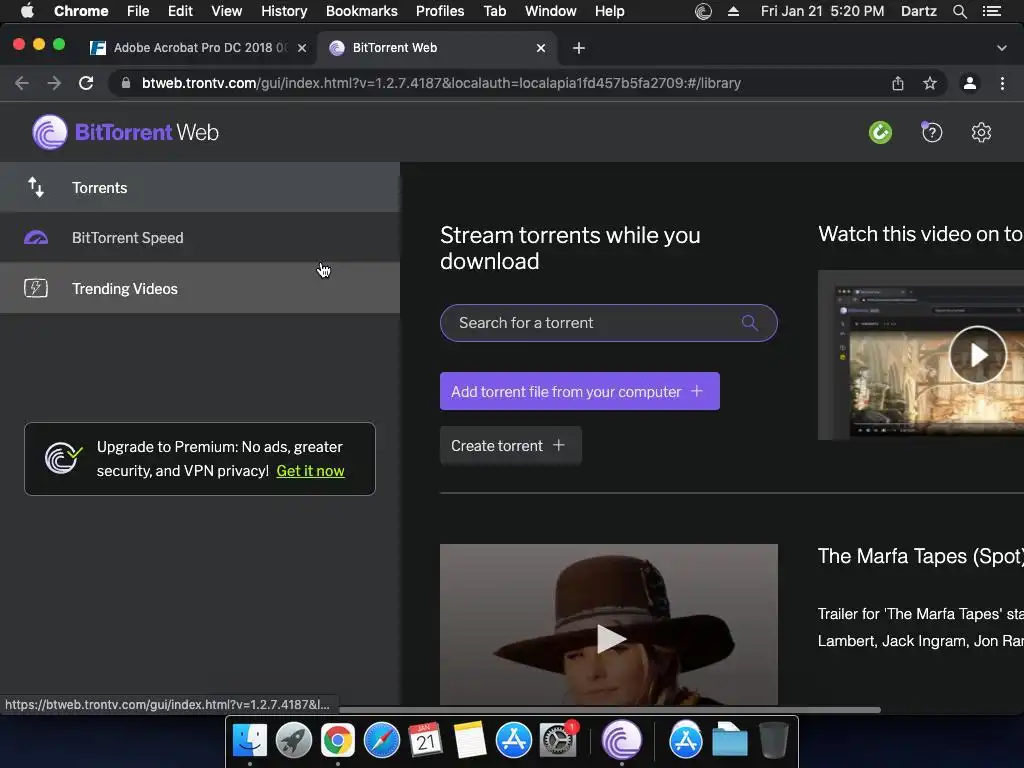Close the BitTorrent Web tab
The height and width of the screenshot is (768, 1024).
click(x=541, y=48)
